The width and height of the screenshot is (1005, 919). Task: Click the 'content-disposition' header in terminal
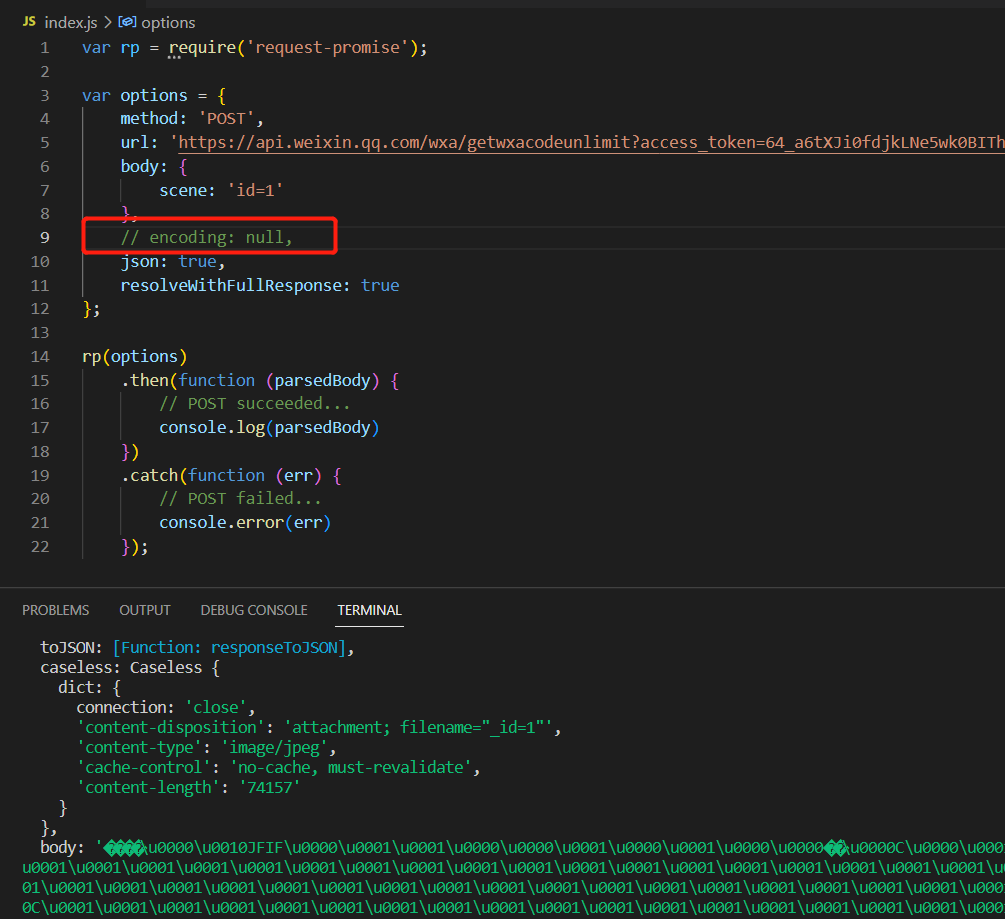click(319, 727)
